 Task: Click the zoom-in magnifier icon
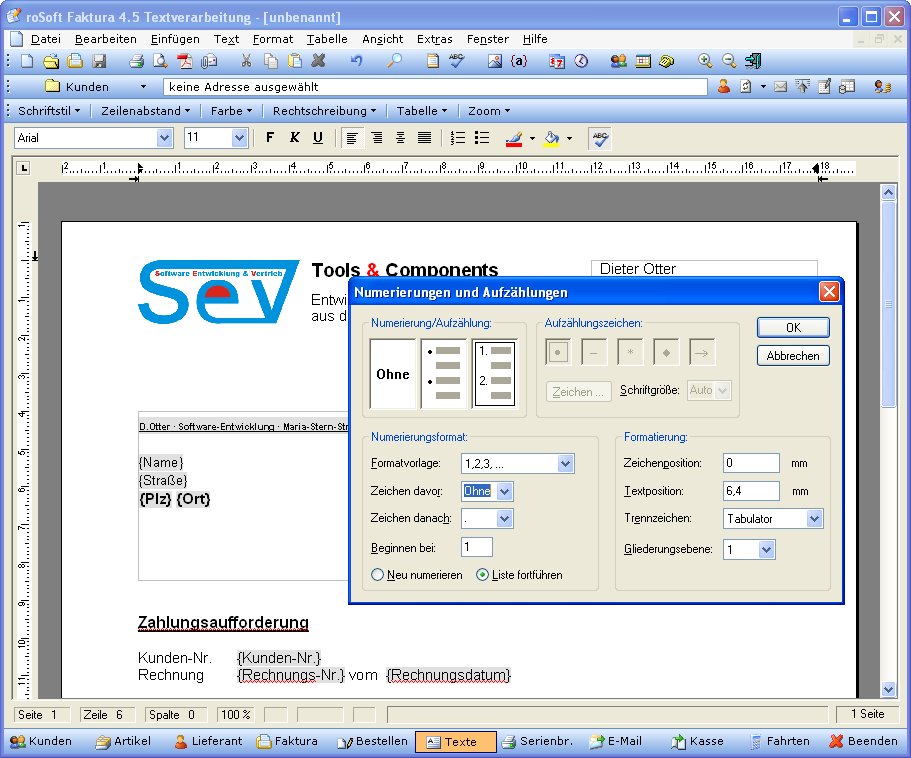[x=705, y=62]
